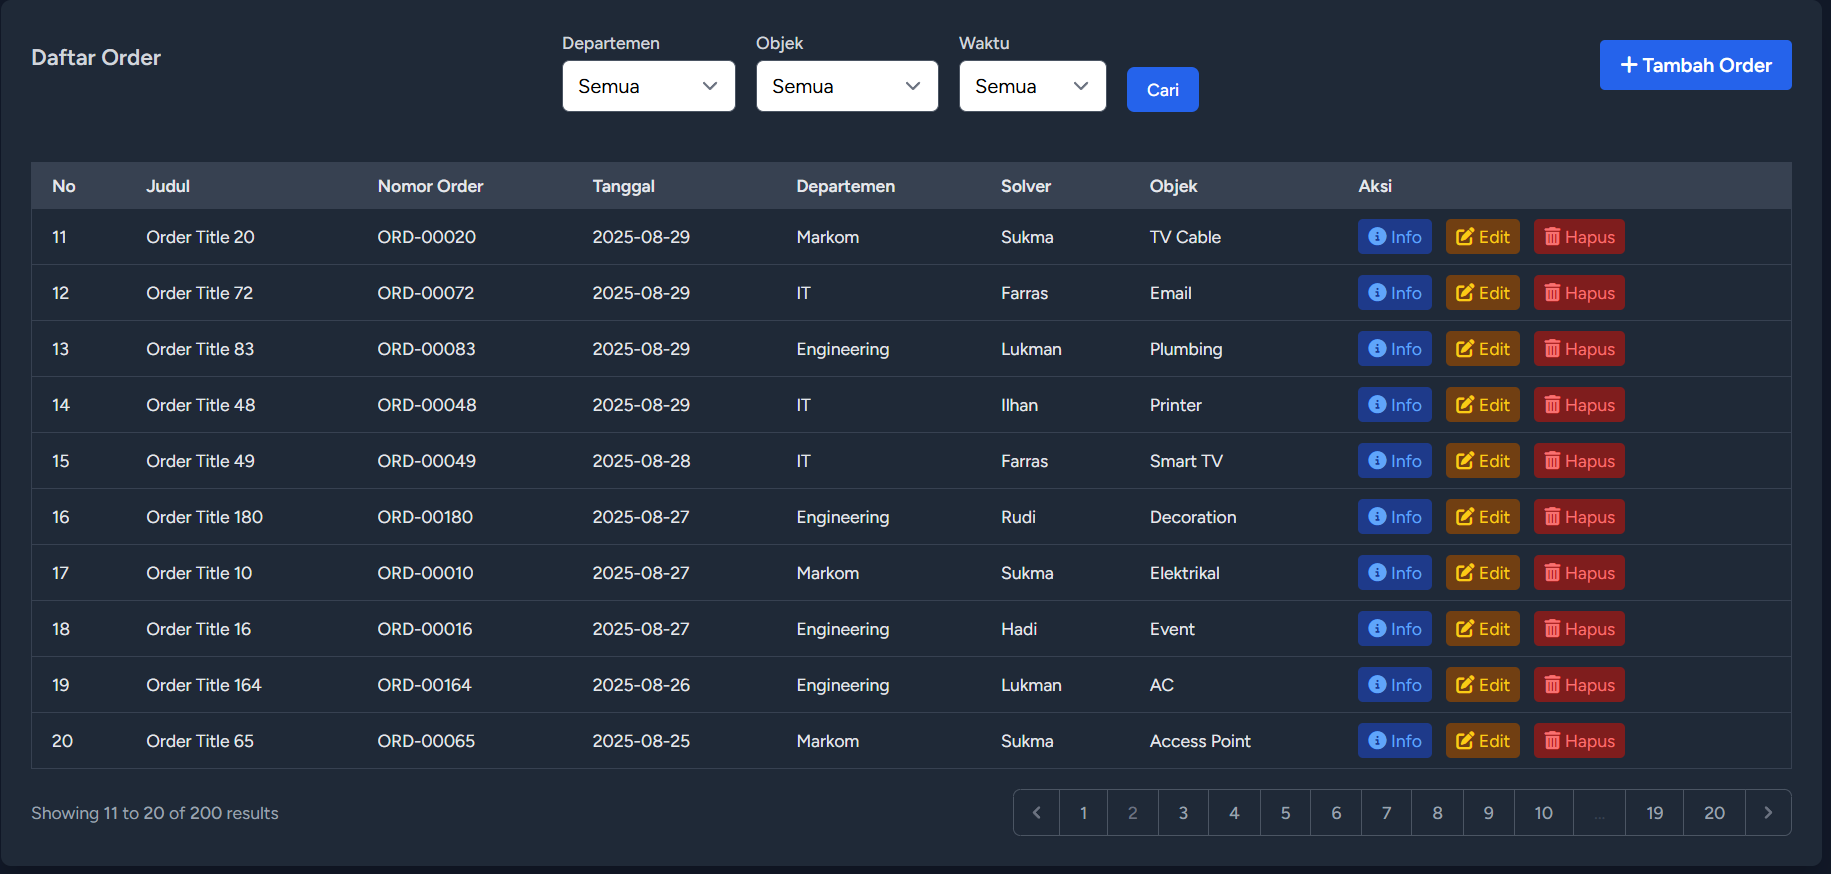Screen dimensions: 1831x874
Task: Select page 10 in the pagination
Action: pos(1543,813)
